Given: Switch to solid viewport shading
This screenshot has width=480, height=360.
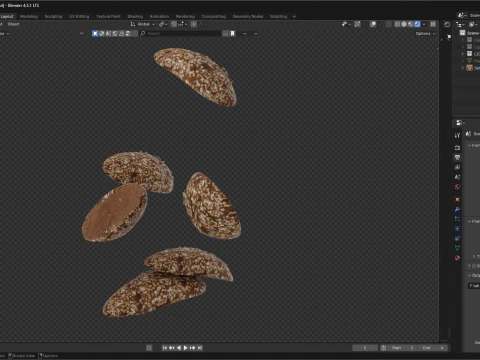Looking at the screenshot, I should click(404, 24).
